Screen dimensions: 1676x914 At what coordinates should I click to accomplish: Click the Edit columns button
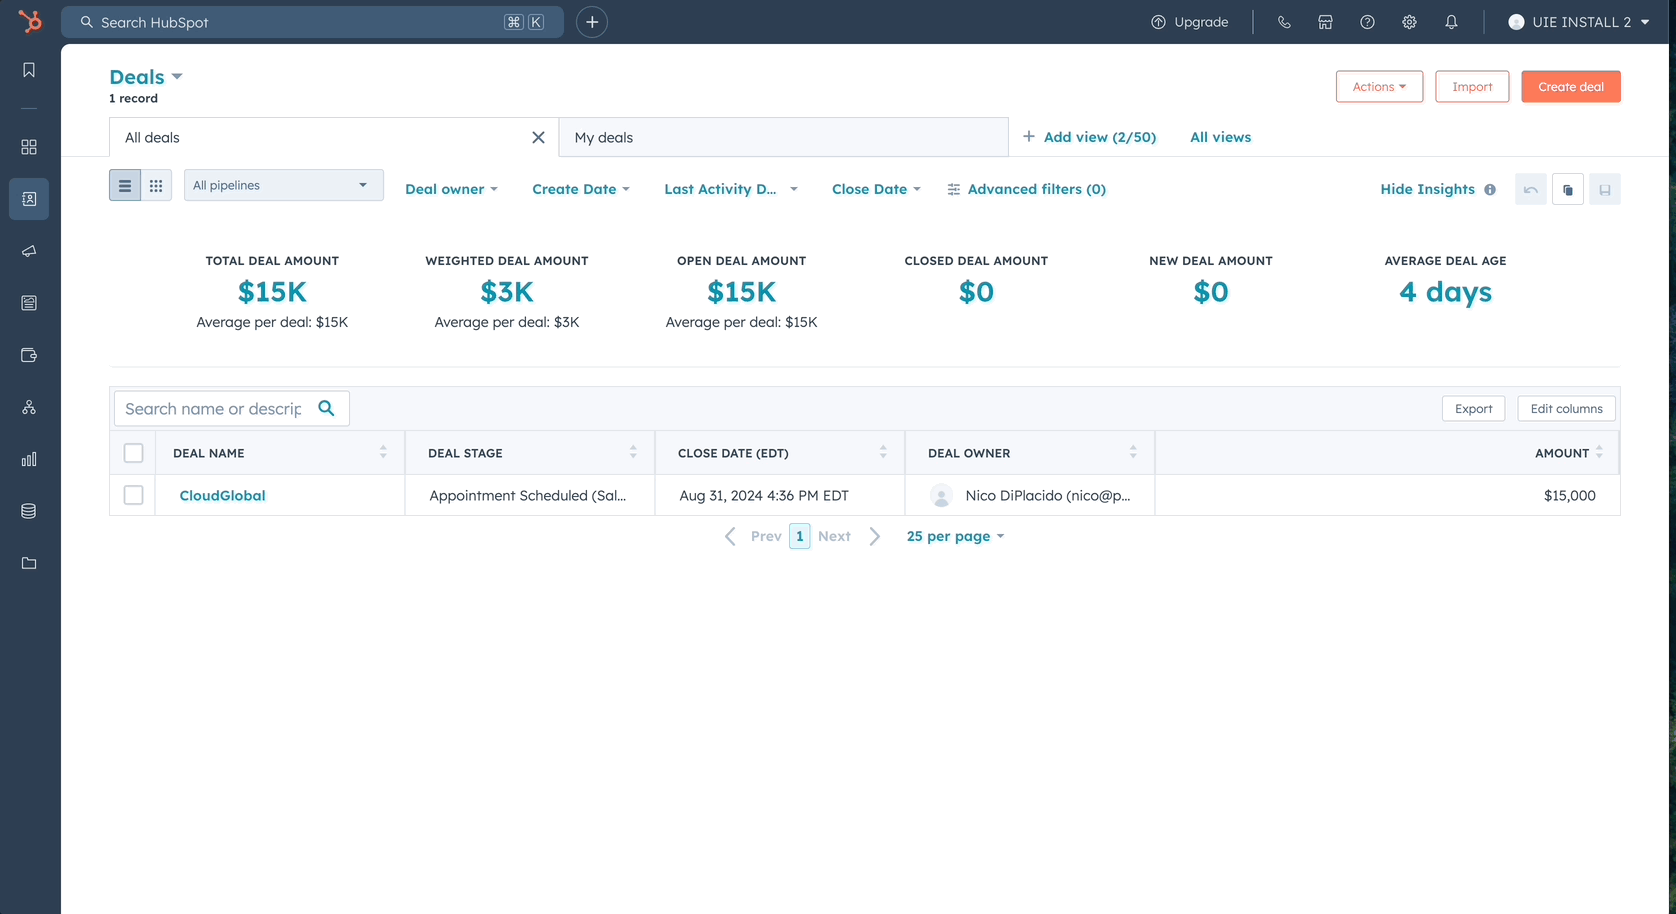(1566, 408)
